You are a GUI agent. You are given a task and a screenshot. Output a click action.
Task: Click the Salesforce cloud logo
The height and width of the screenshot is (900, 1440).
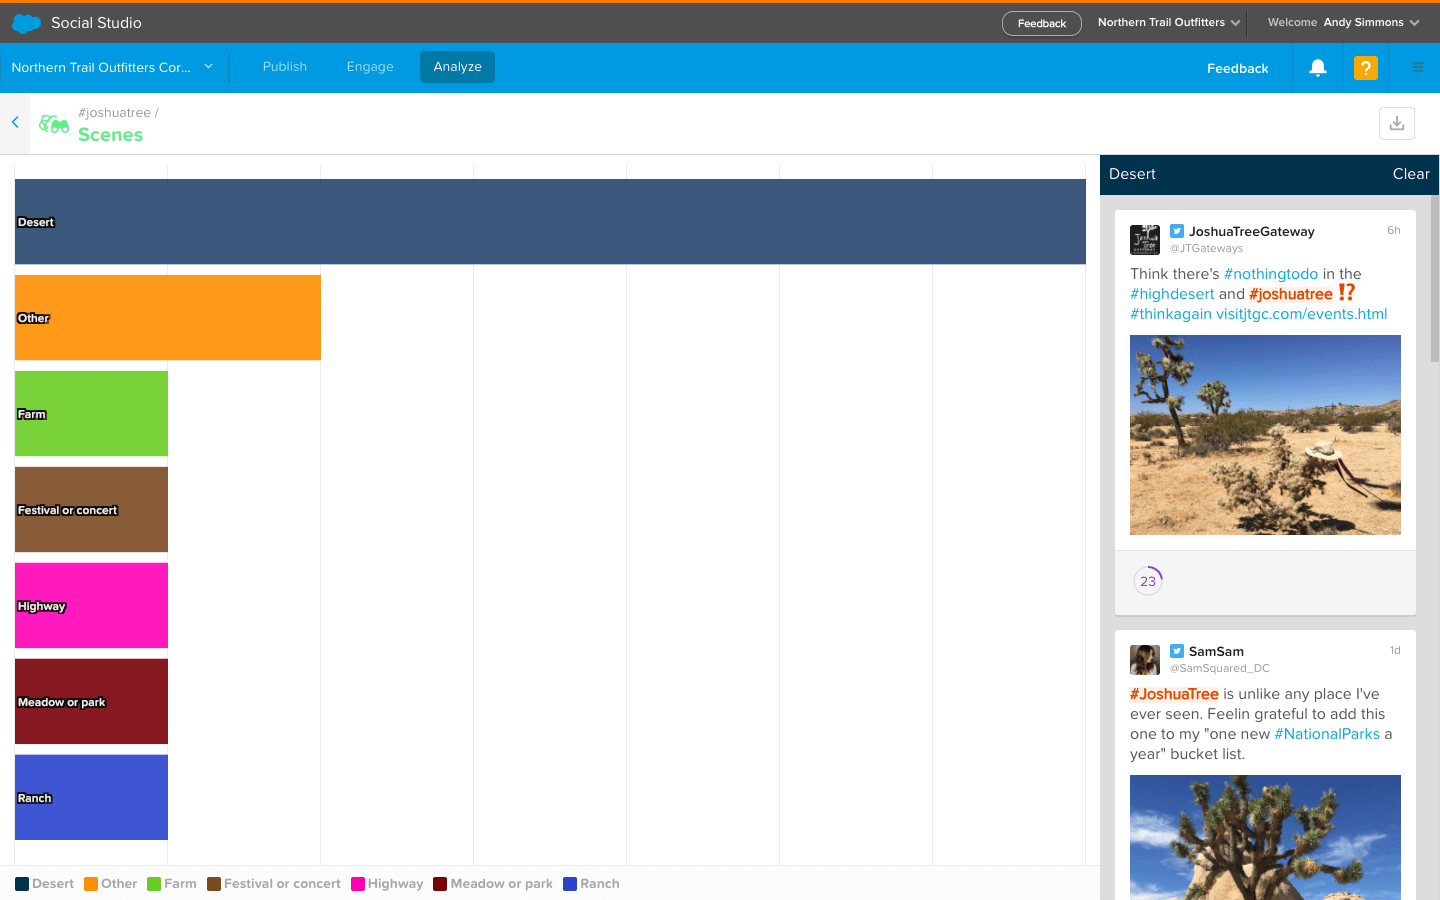26,23
